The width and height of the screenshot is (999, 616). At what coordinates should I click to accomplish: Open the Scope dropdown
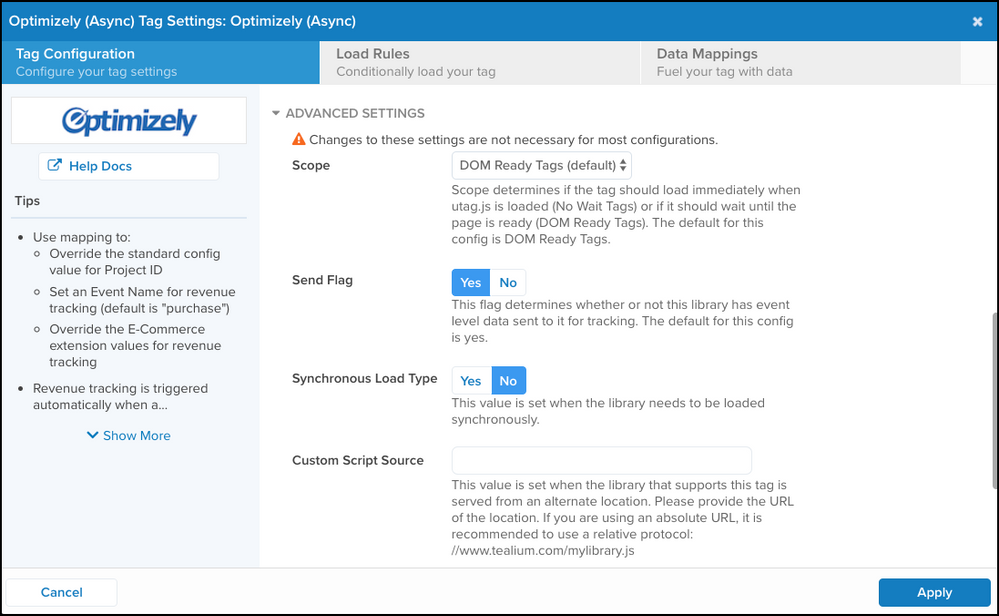coord(541,165)
